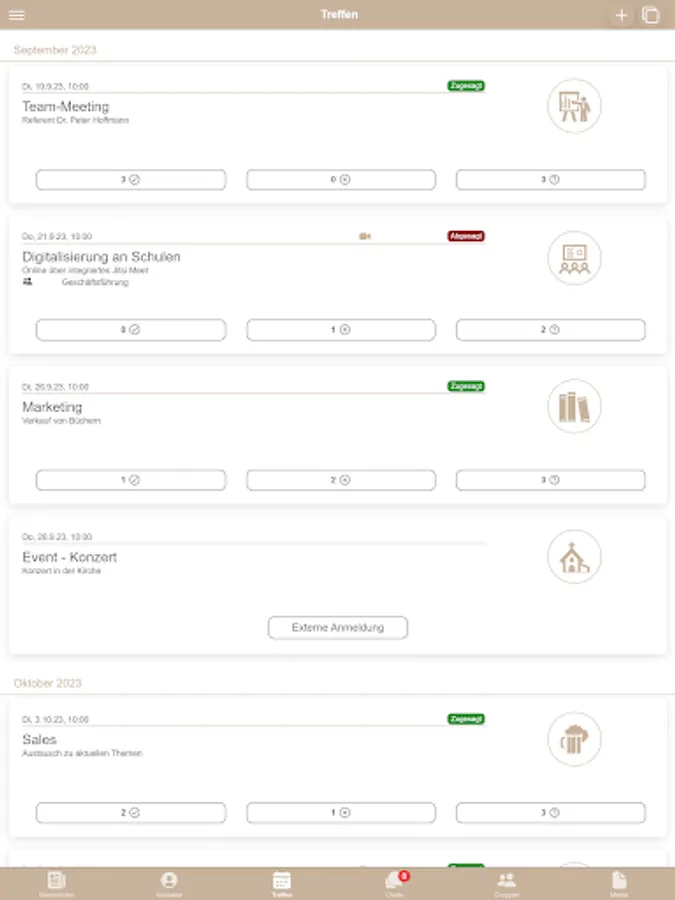675x900 pixels.
Task: Open the Gruppen tab
Action: point(507,881)
